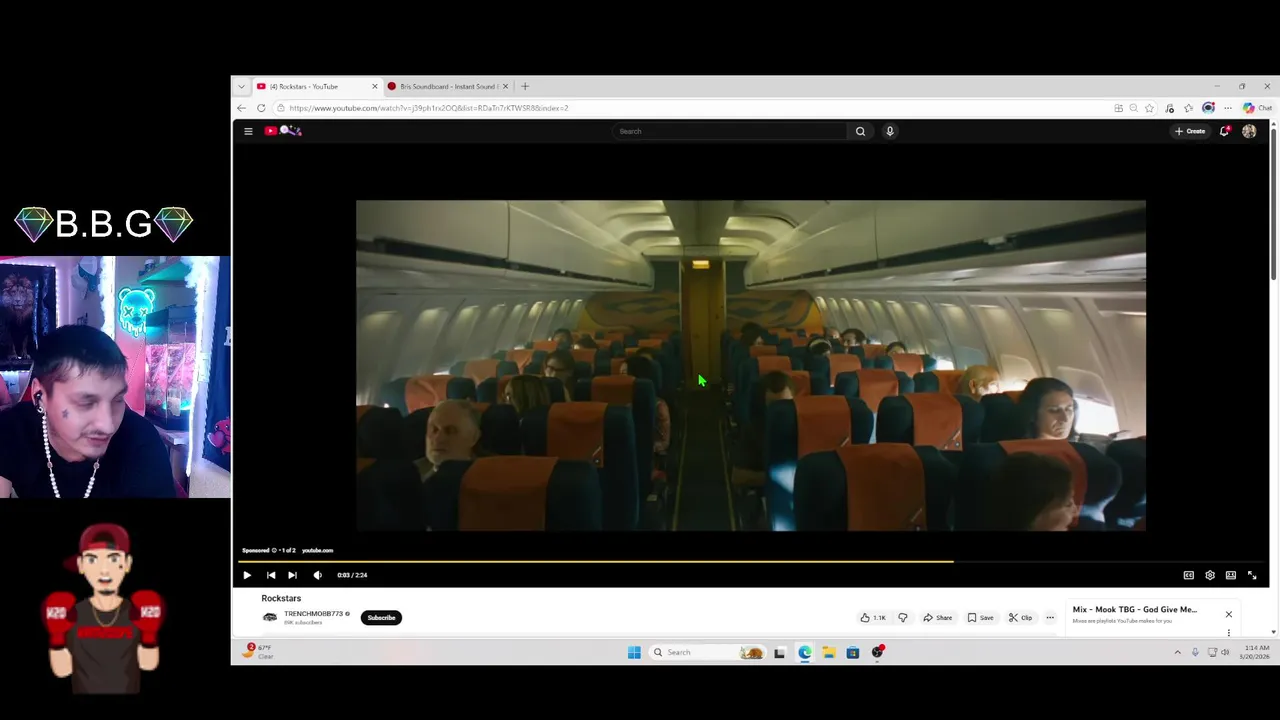
Task: Start voice search with microphone icon
Action: pos(890,131)
